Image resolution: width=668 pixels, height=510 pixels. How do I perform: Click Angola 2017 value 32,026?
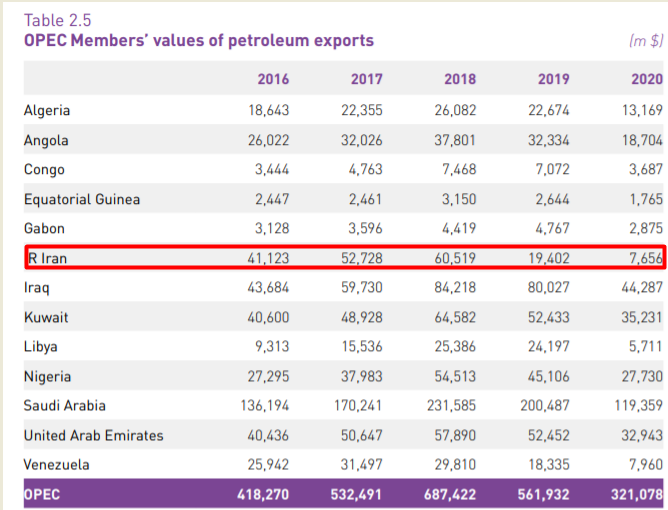(x=362, y=140)
